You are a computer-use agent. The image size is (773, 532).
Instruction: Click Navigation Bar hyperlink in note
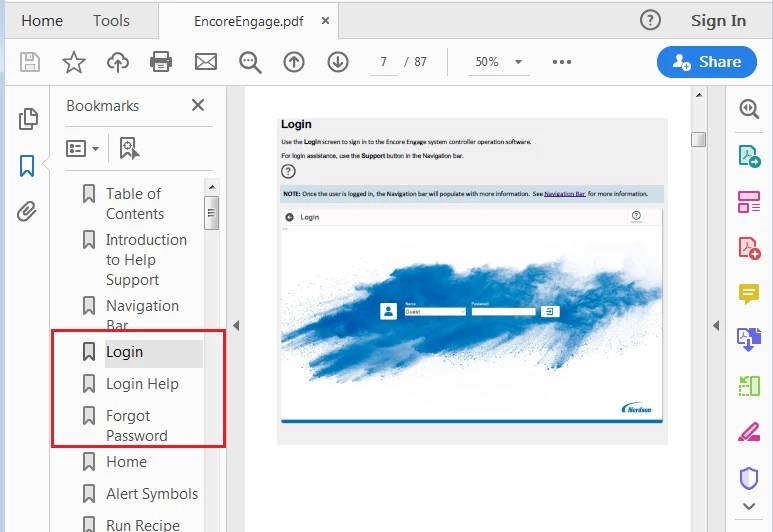click(564, 194)
